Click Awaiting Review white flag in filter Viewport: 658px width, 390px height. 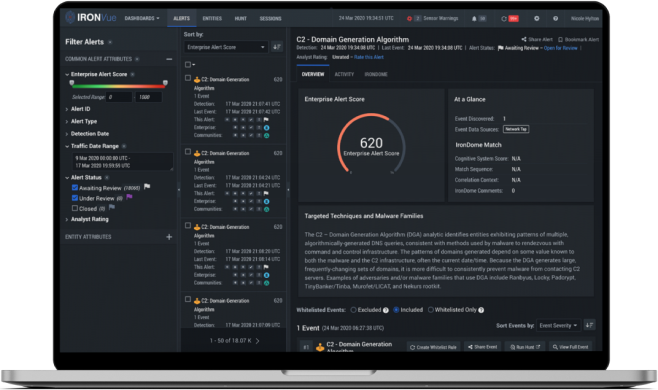click(147, 186)
